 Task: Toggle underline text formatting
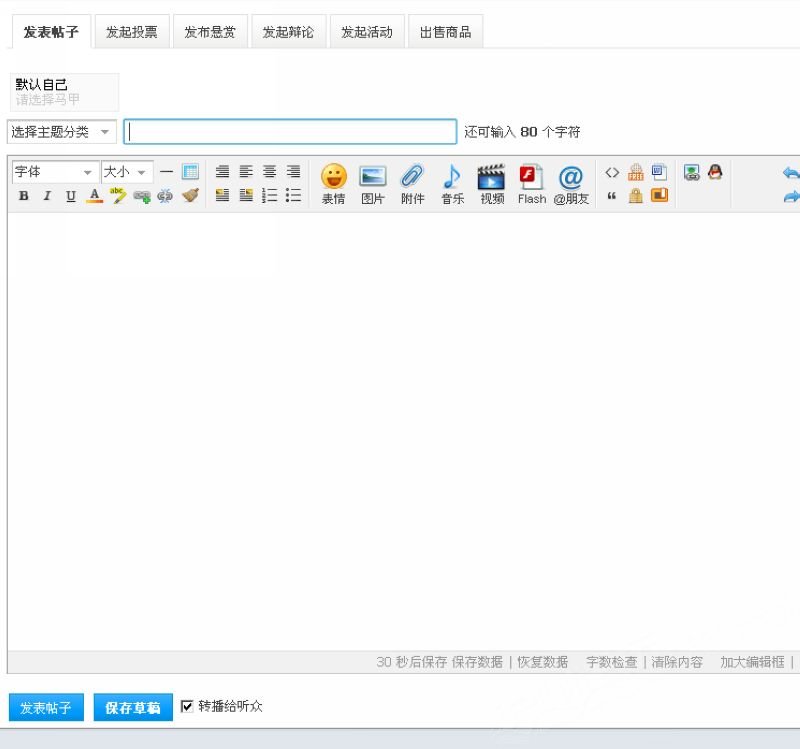(x=70, y=196)
